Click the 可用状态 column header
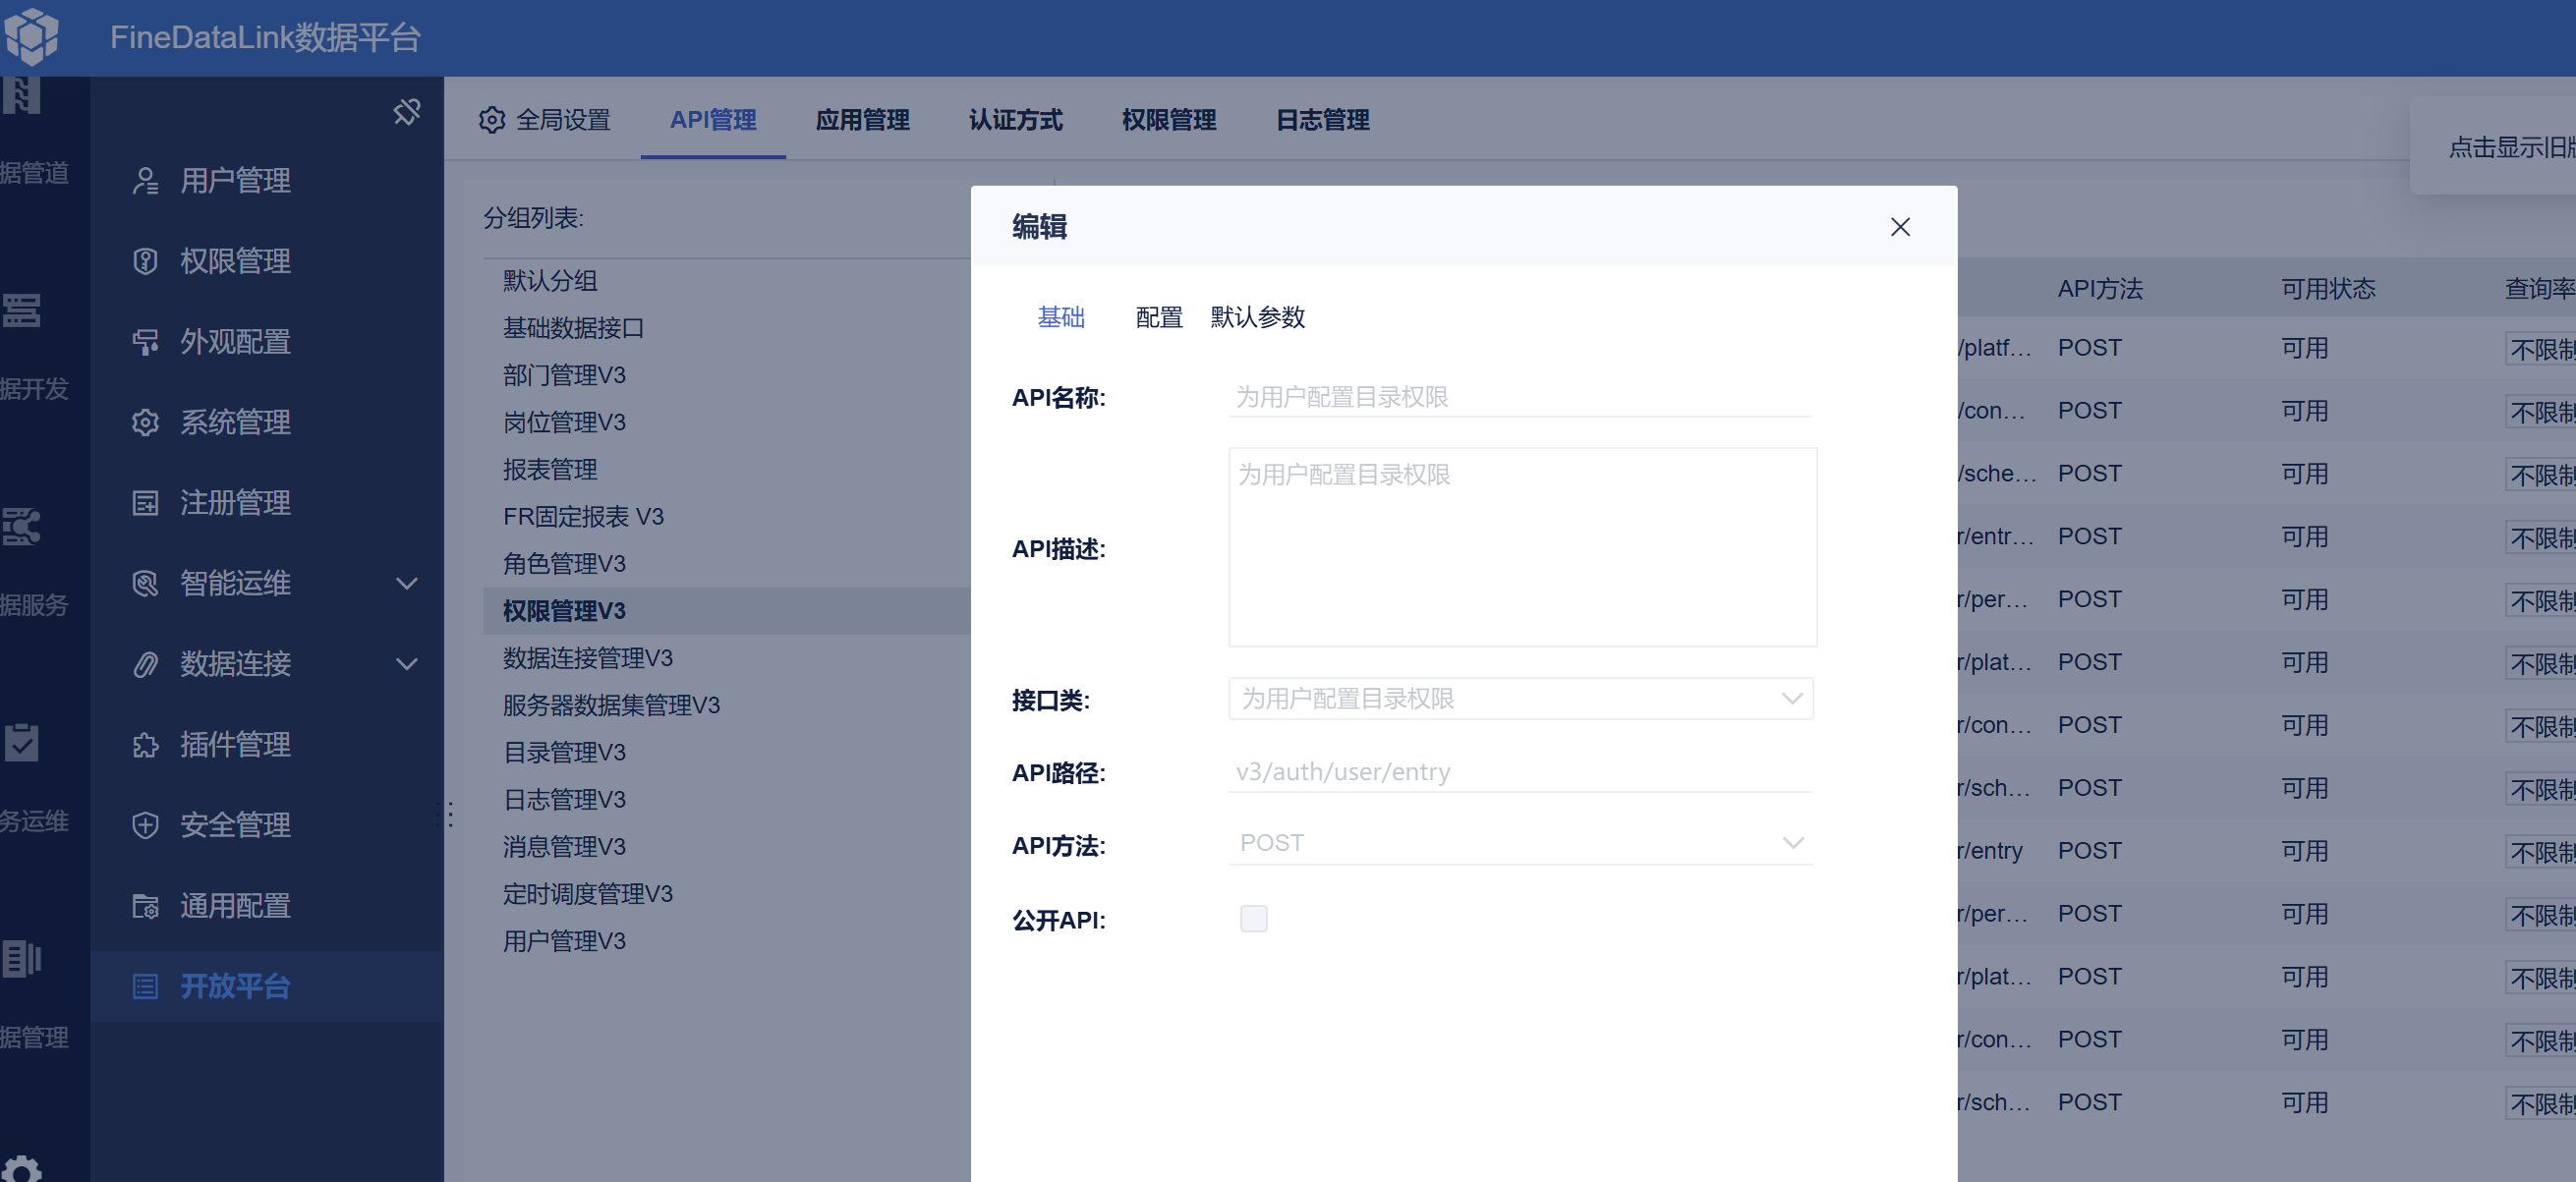 (x=2328, y=289)
